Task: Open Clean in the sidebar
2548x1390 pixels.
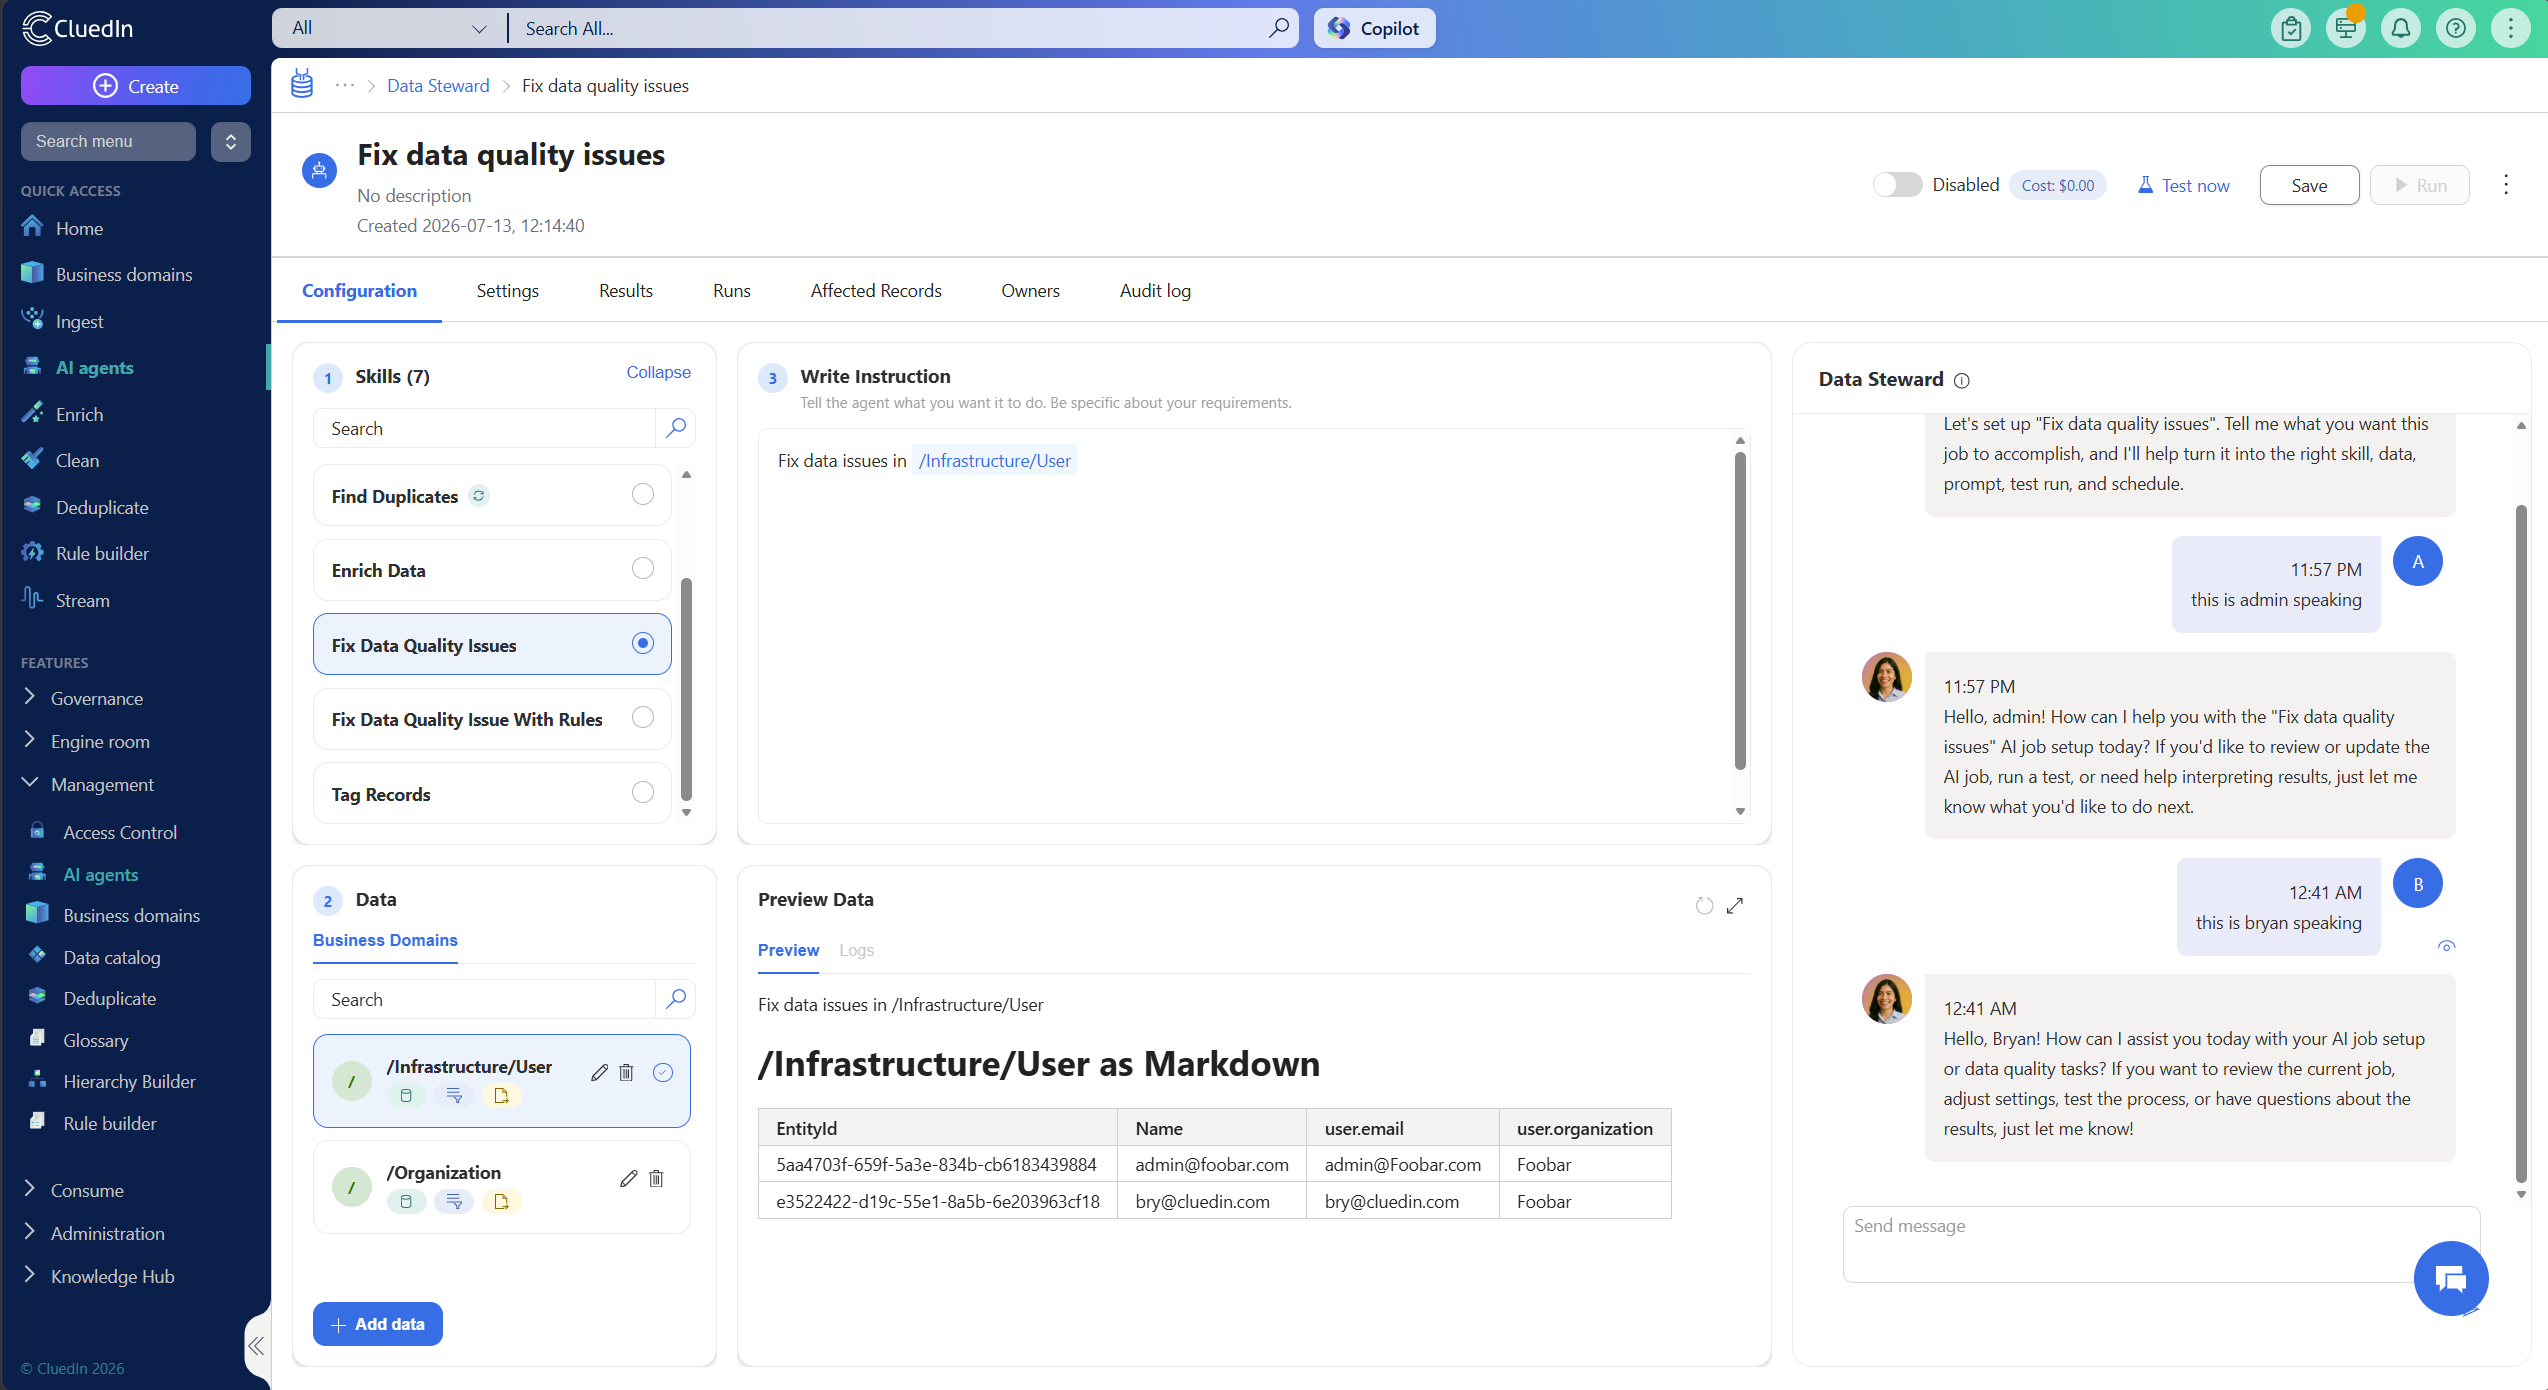Action: (77, 460)
